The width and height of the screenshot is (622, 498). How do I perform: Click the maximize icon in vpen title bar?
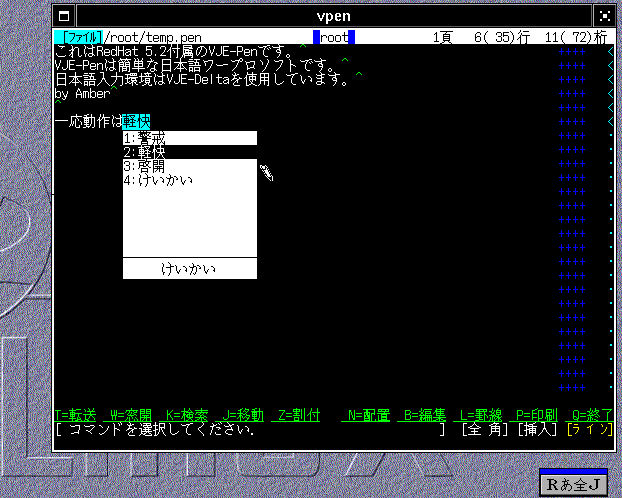(604, 16)
